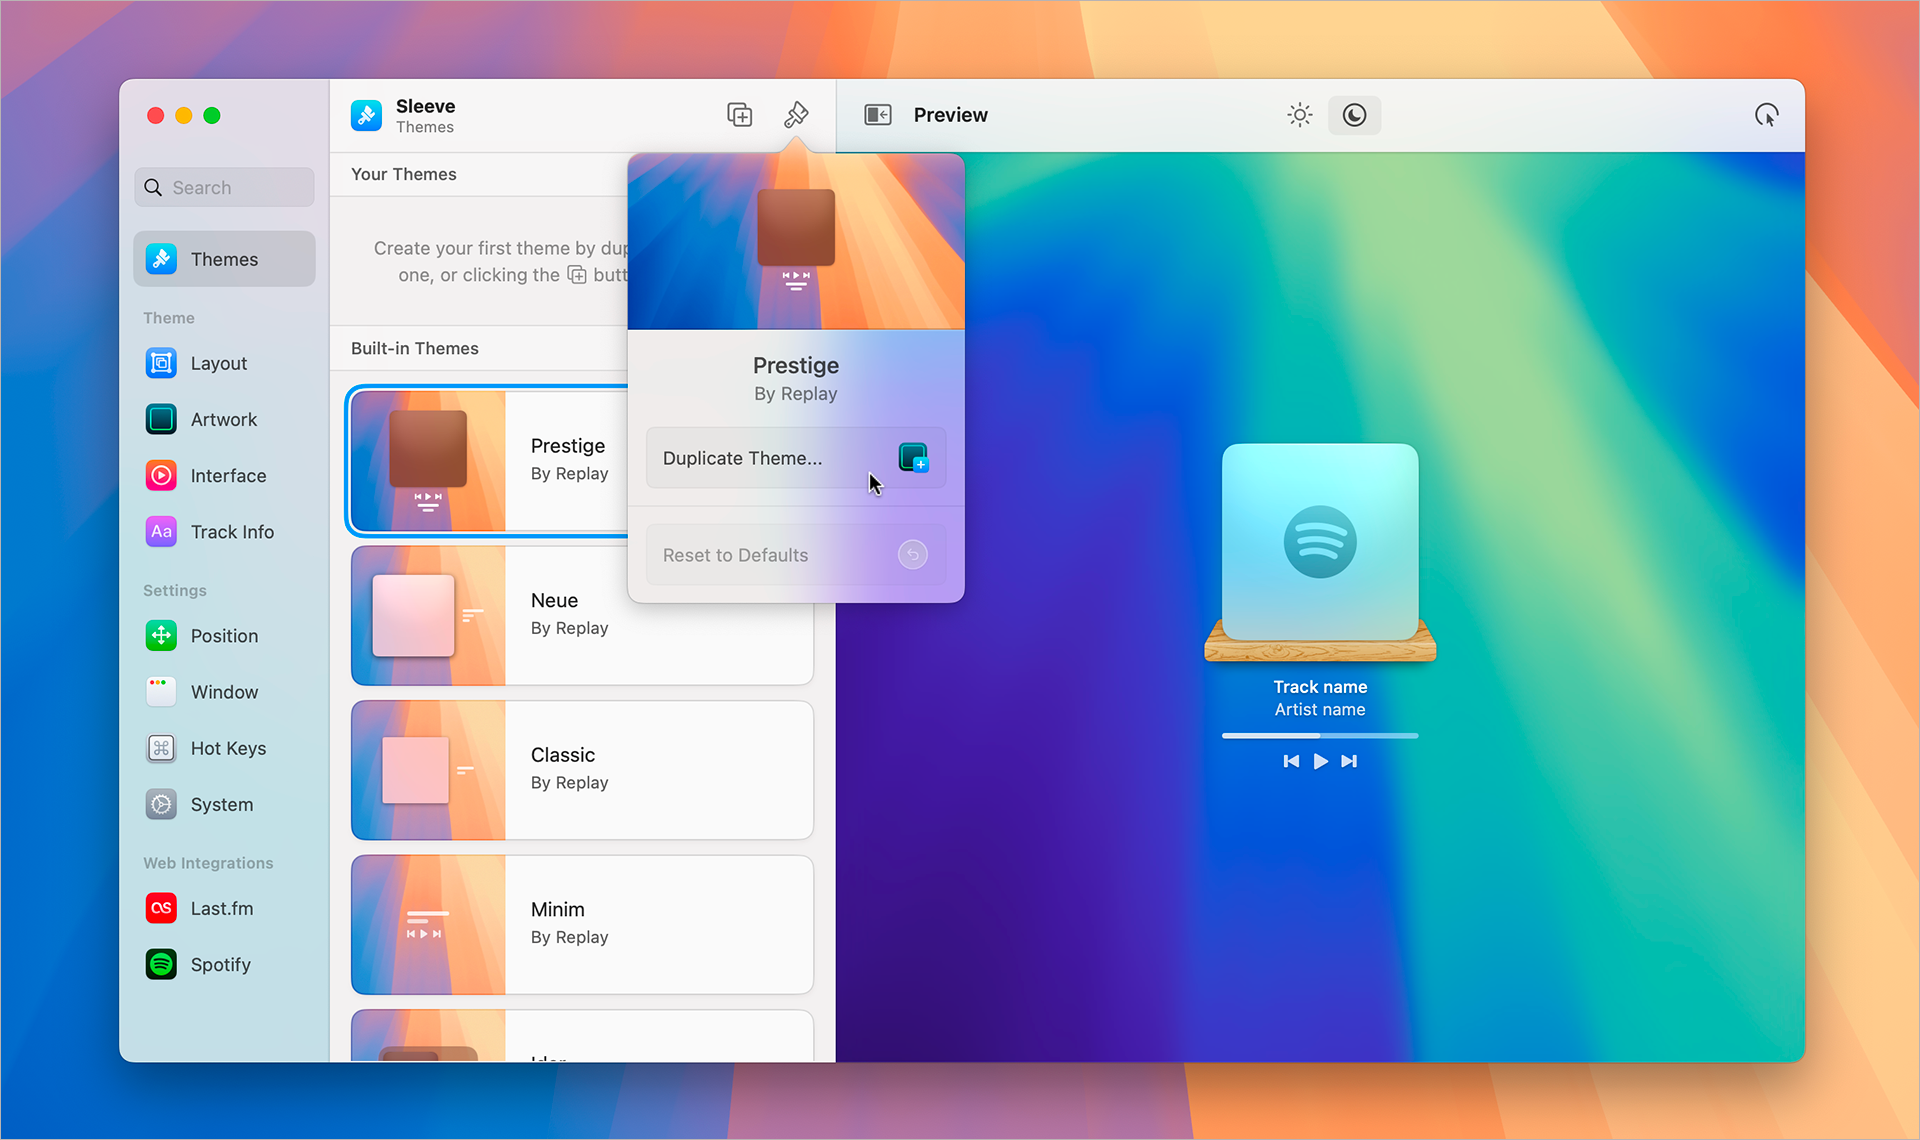The height and width of the screenshot is (1140, 1920).
Task: Click the Prestige title in popover
Action: [x=796, y=365]
